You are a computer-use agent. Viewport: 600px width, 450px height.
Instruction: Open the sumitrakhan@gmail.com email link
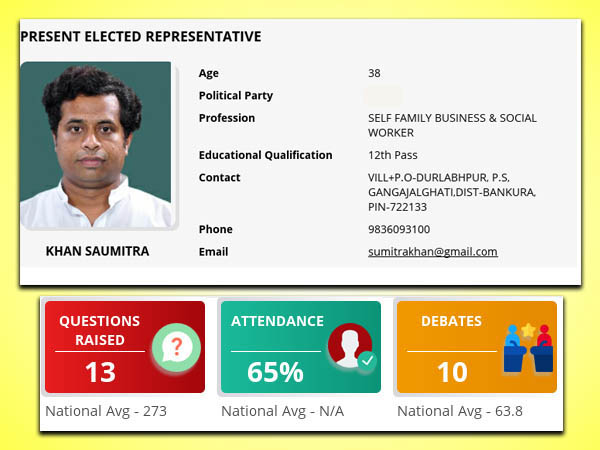coord(433,251)
